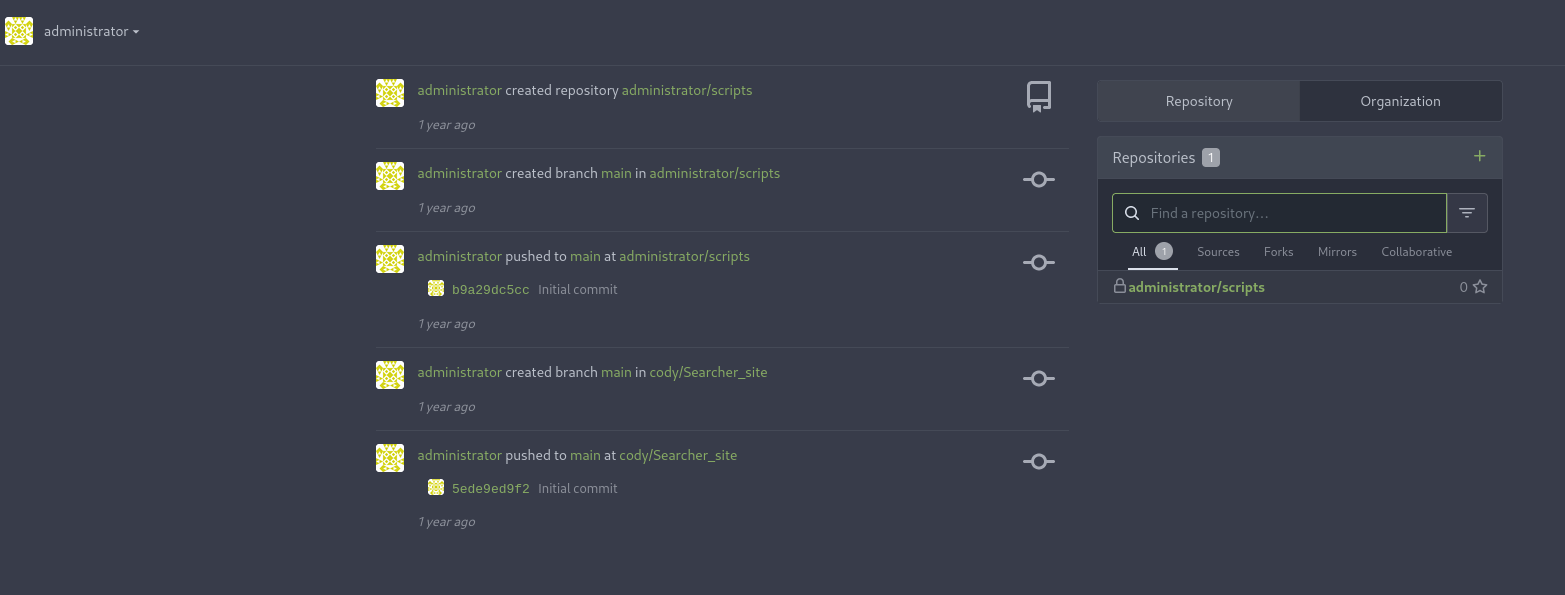Screen dimensions: 1565x595
Task: Click the repository icon for created repository event
Action: pyautogui.click(x=1038, y=96)
